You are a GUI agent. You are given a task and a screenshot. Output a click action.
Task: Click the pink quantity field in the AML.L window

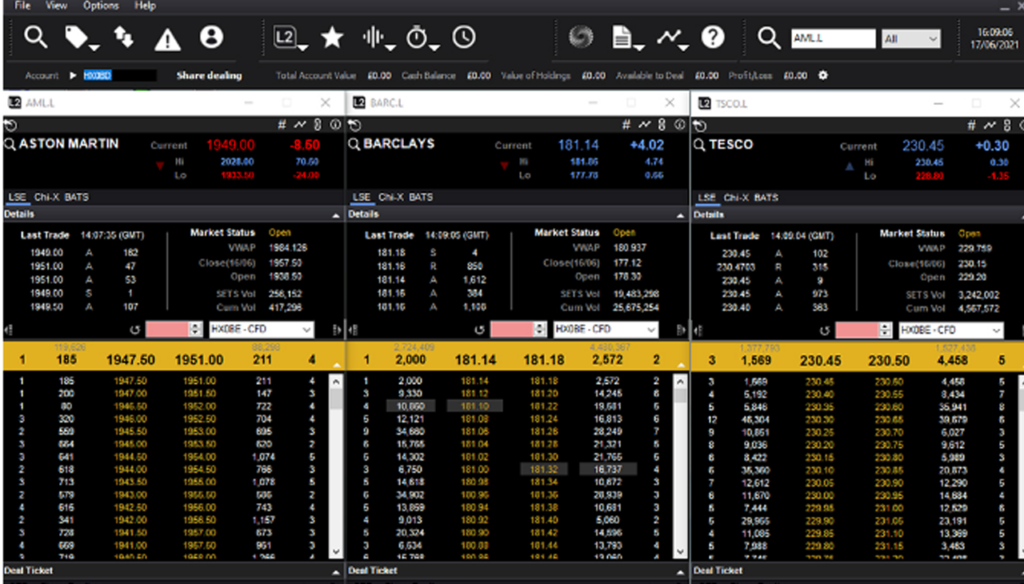(x=167, y=329)
